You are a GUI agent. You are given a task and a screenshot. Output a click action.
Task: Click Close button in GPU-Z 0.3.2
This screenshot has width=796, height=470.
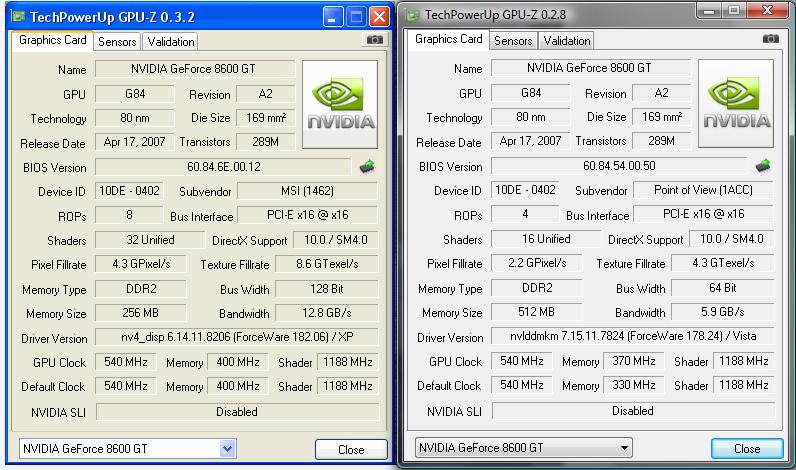coord(351,450)
